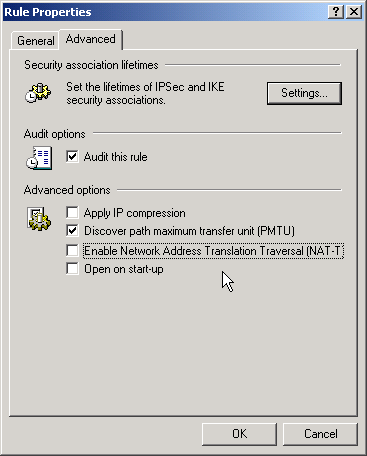
Task: Enable Network Address Translation Traversal (NAT-T)
Action: [72, 250]
